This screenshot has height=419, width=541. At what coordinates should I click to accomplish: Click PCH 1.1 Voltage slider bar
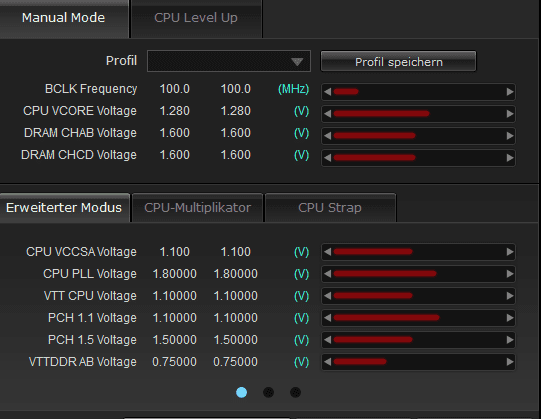point(419,318)
